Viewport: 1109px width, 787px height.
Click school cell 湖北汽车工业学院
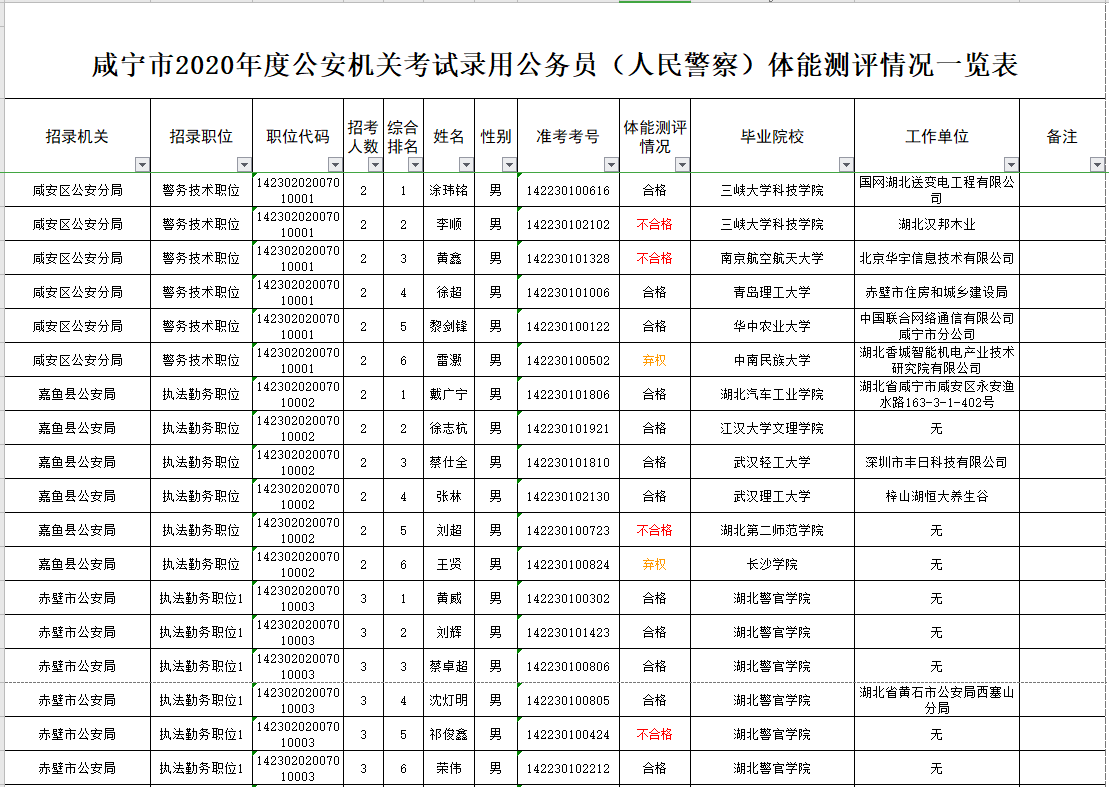772,394
